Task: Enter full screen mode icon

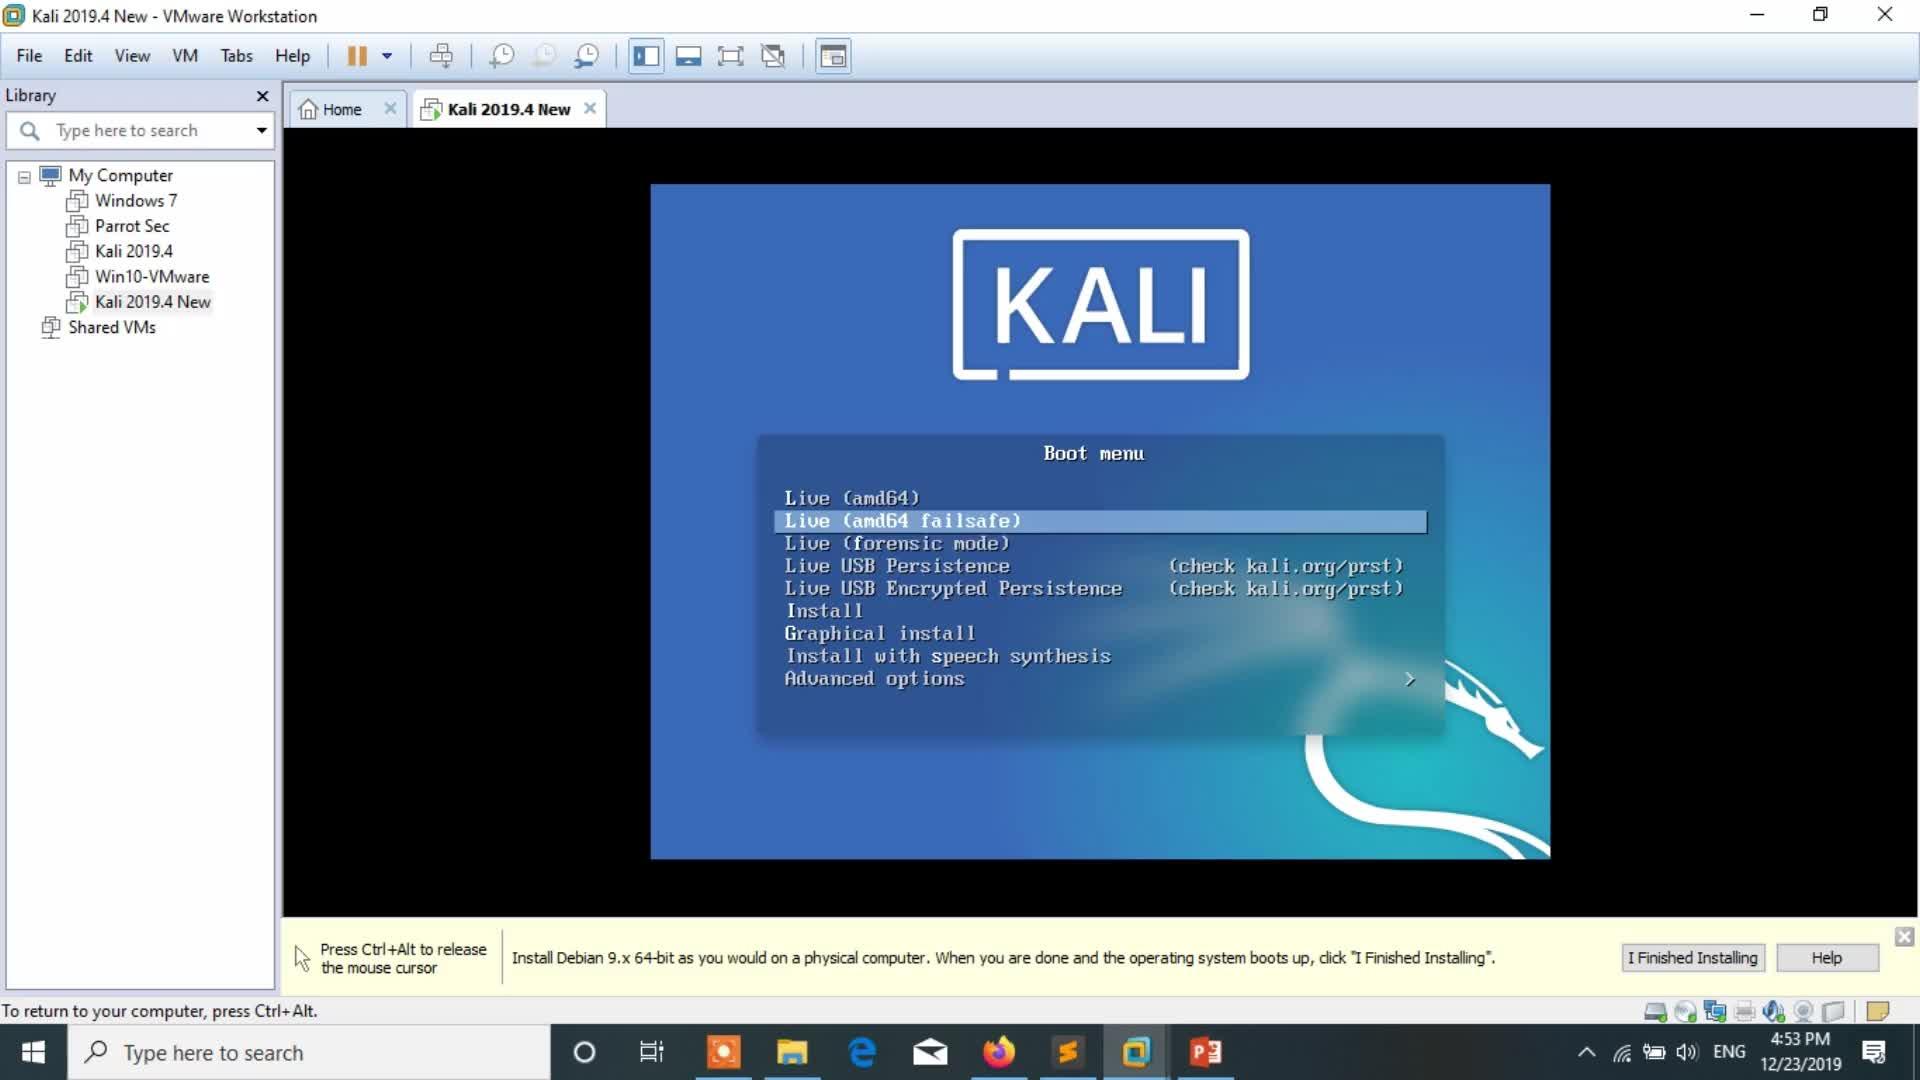Action: tap(731, 56)
